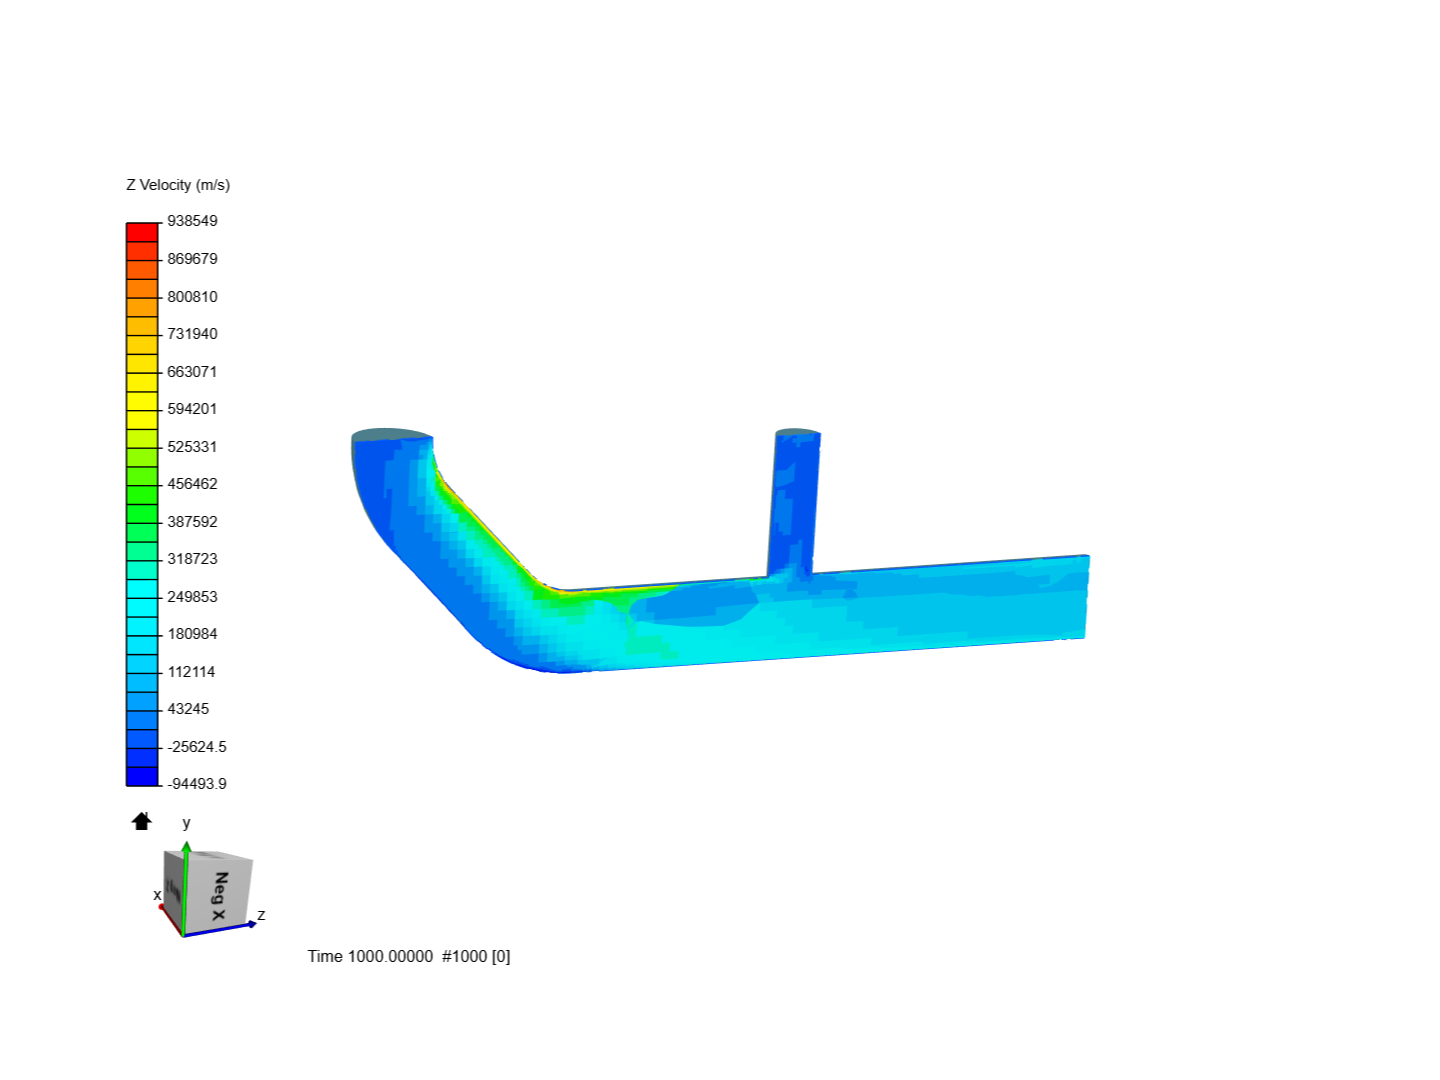Click the z label on the axis triad
Screen dimensions: 1440x1080
(x=260, y=915)
